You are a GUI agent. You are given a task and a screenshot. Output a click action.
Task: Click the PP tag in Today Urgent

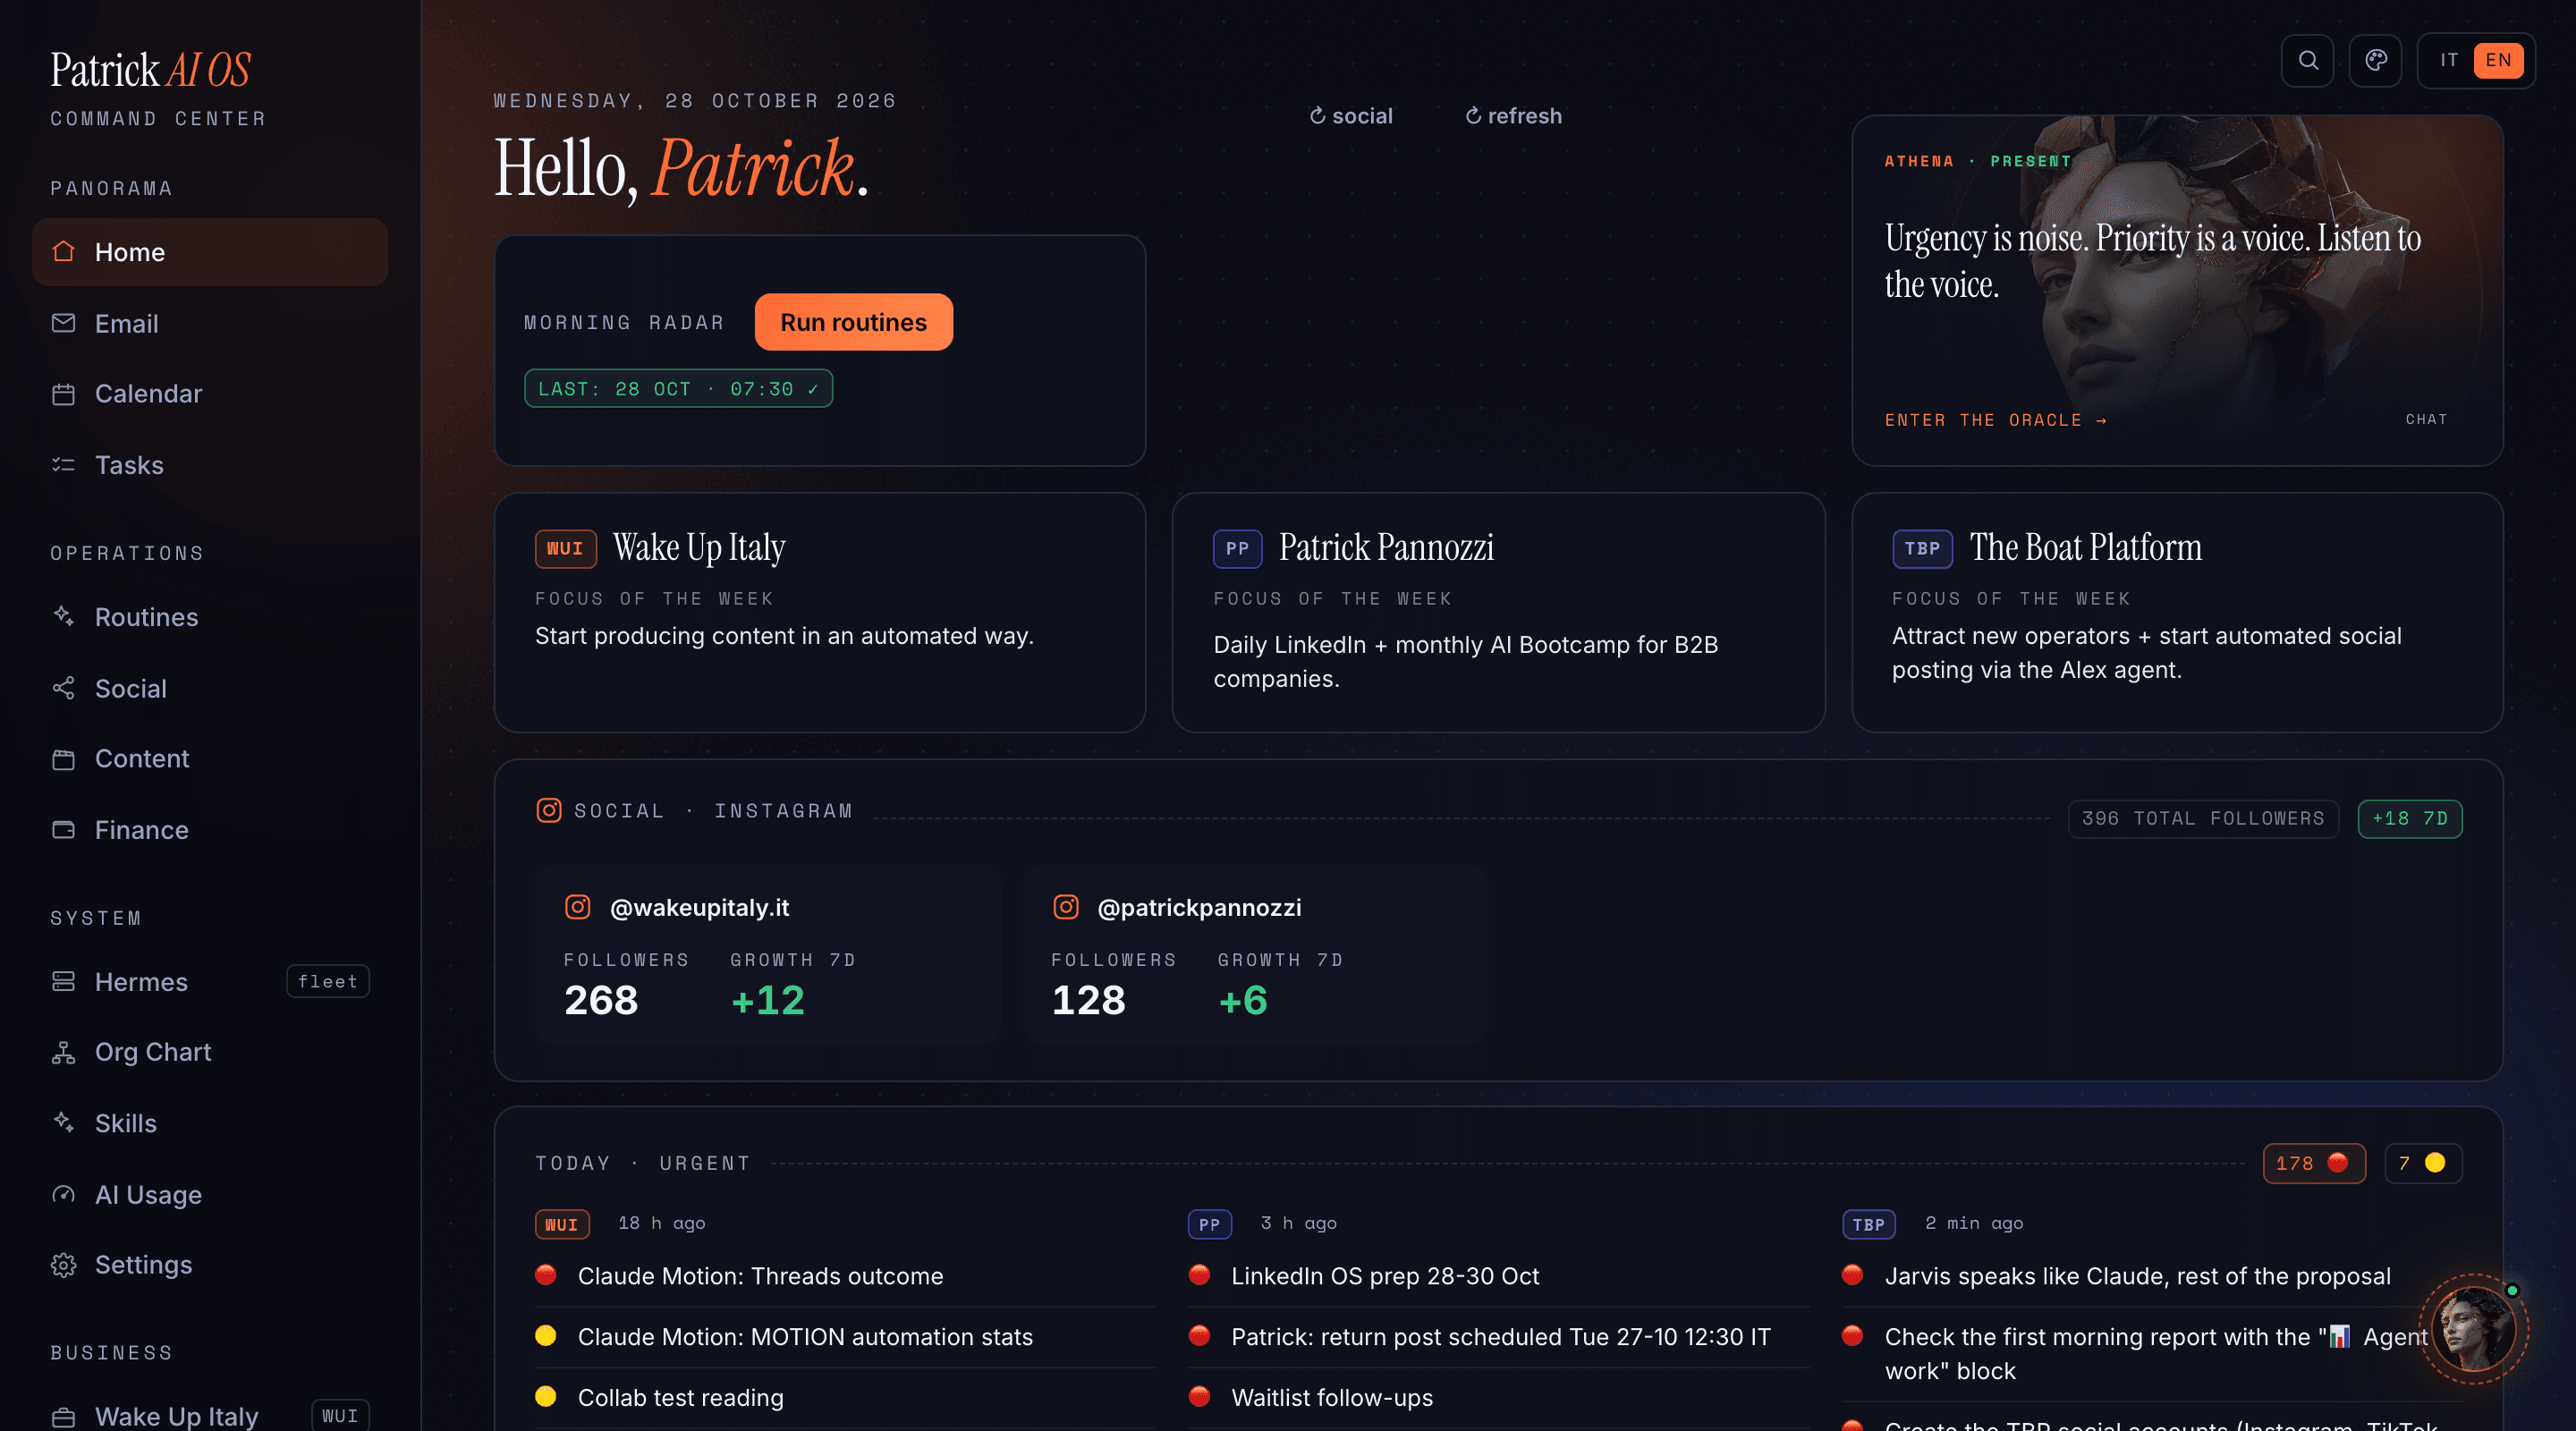[1209, 1224]
